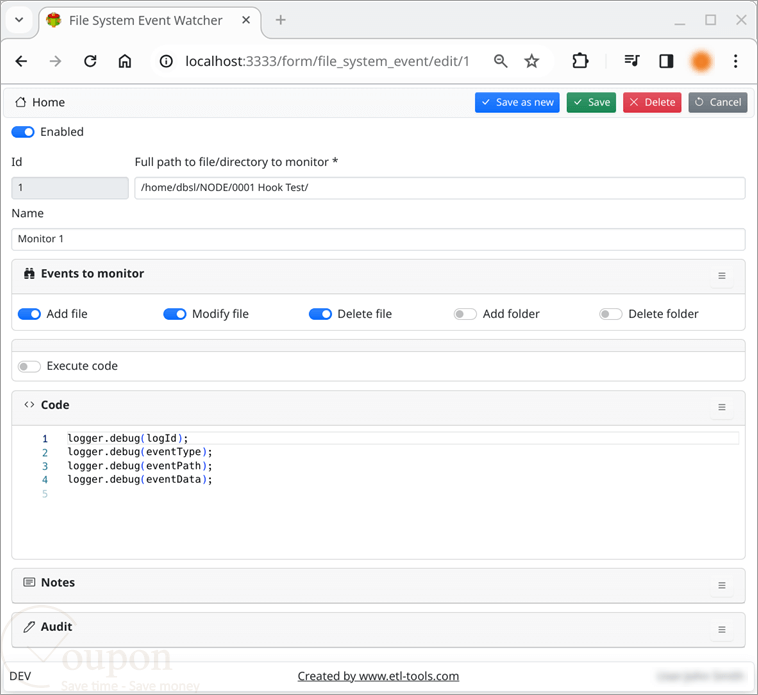Screen dimensions: 758x695
Task: Reload the current page
Action: tap(90, 61)
